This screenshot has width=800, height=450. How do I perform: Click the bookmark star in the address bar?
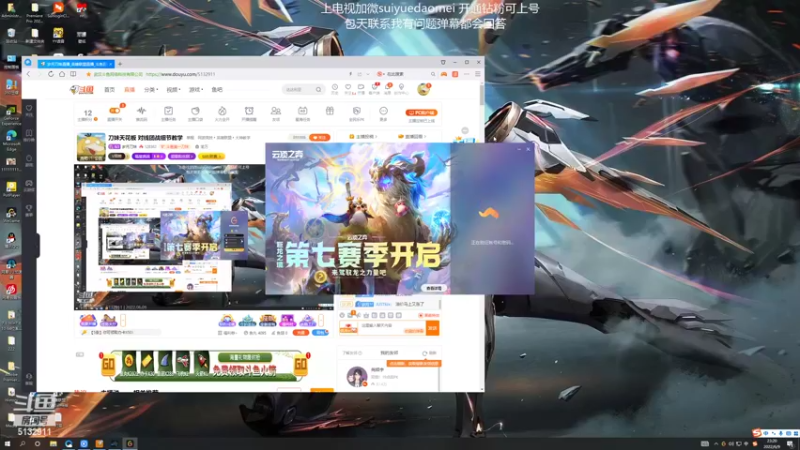(x=88, y=74)
